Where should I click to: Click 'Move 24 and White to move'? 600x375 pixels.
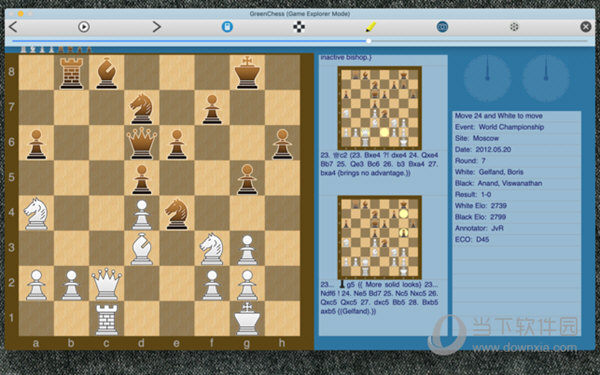(499, 116)
